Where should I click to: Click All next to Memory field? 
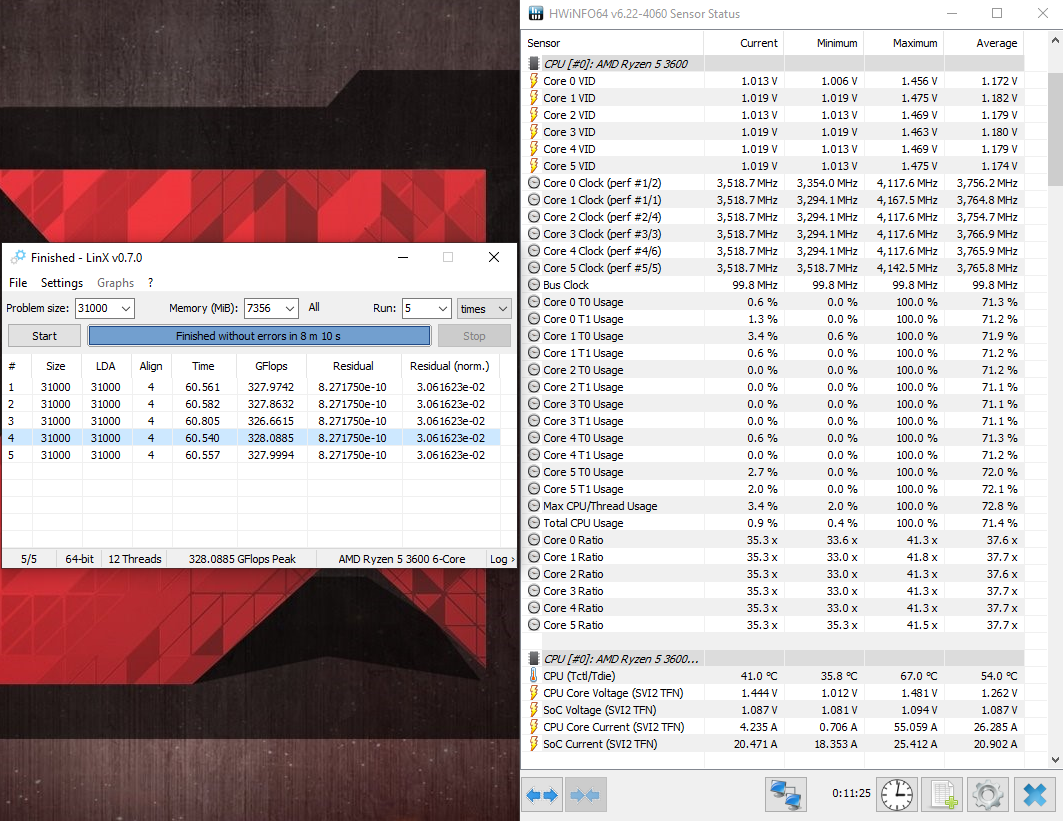click(314, 308)
